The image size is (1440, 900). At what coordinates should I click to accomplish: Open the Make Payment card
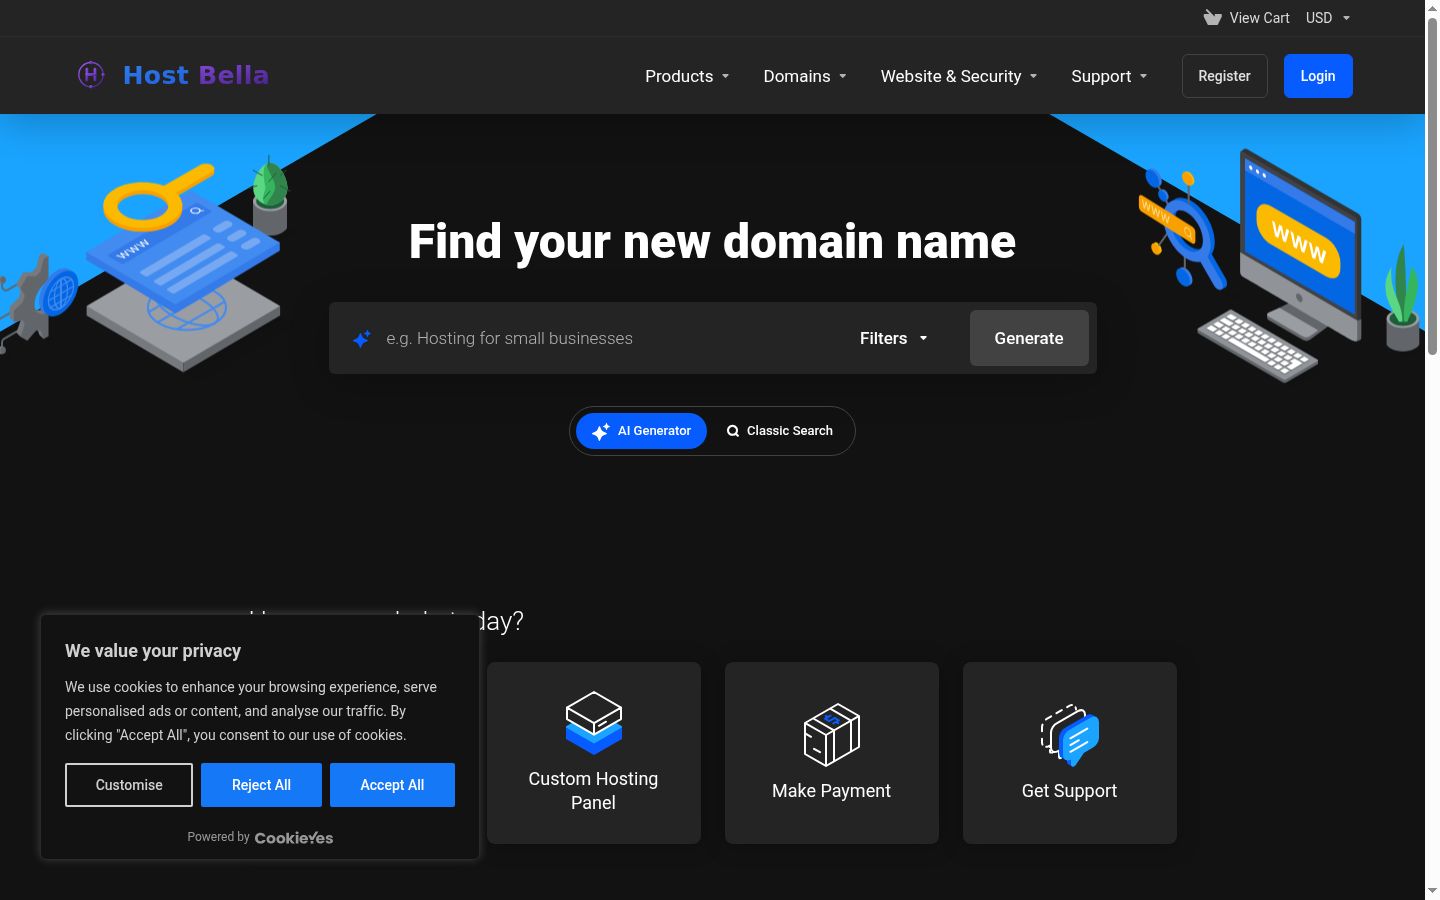pyautogui.click(x=832, y=753)
